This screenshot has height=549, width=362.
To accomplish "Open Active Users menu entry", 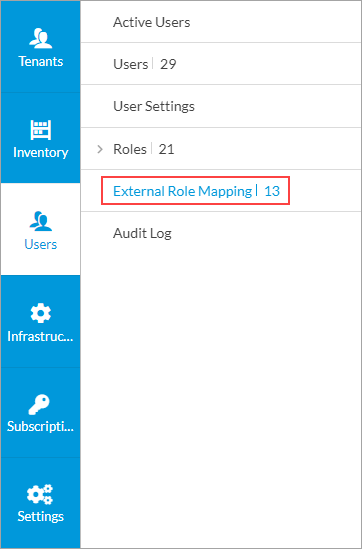I will pyautogui.click(x=152, y=22).
